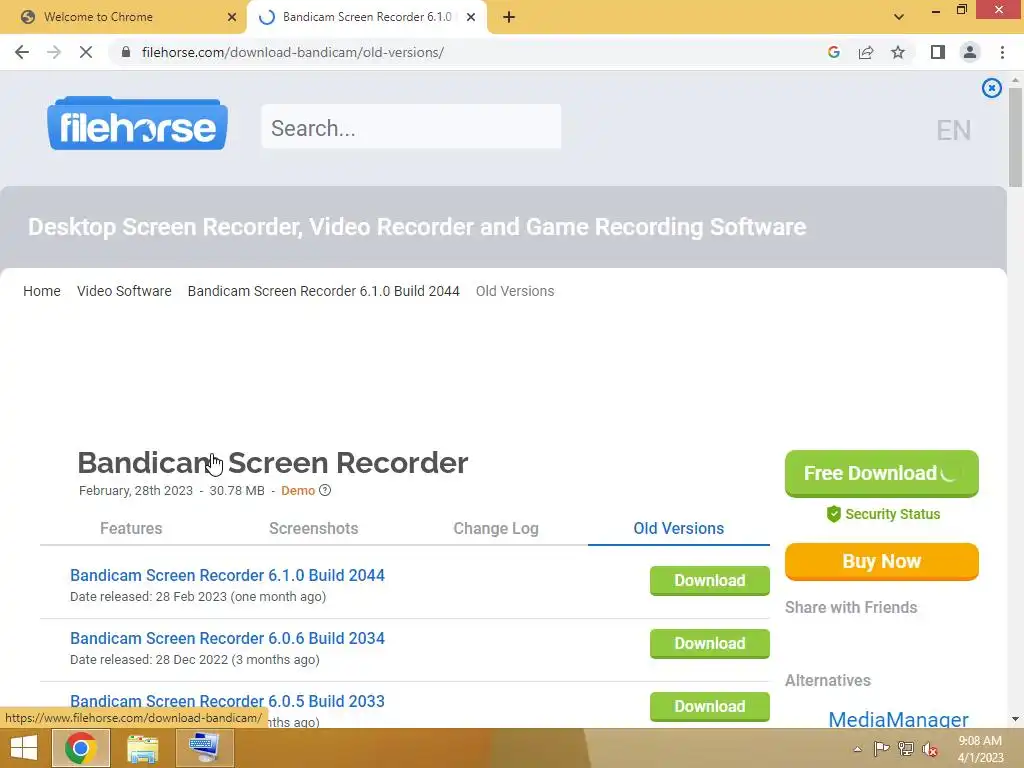
Task: Click the Bandicam Screen Recorder heading
Action: (x=272, y=463)
